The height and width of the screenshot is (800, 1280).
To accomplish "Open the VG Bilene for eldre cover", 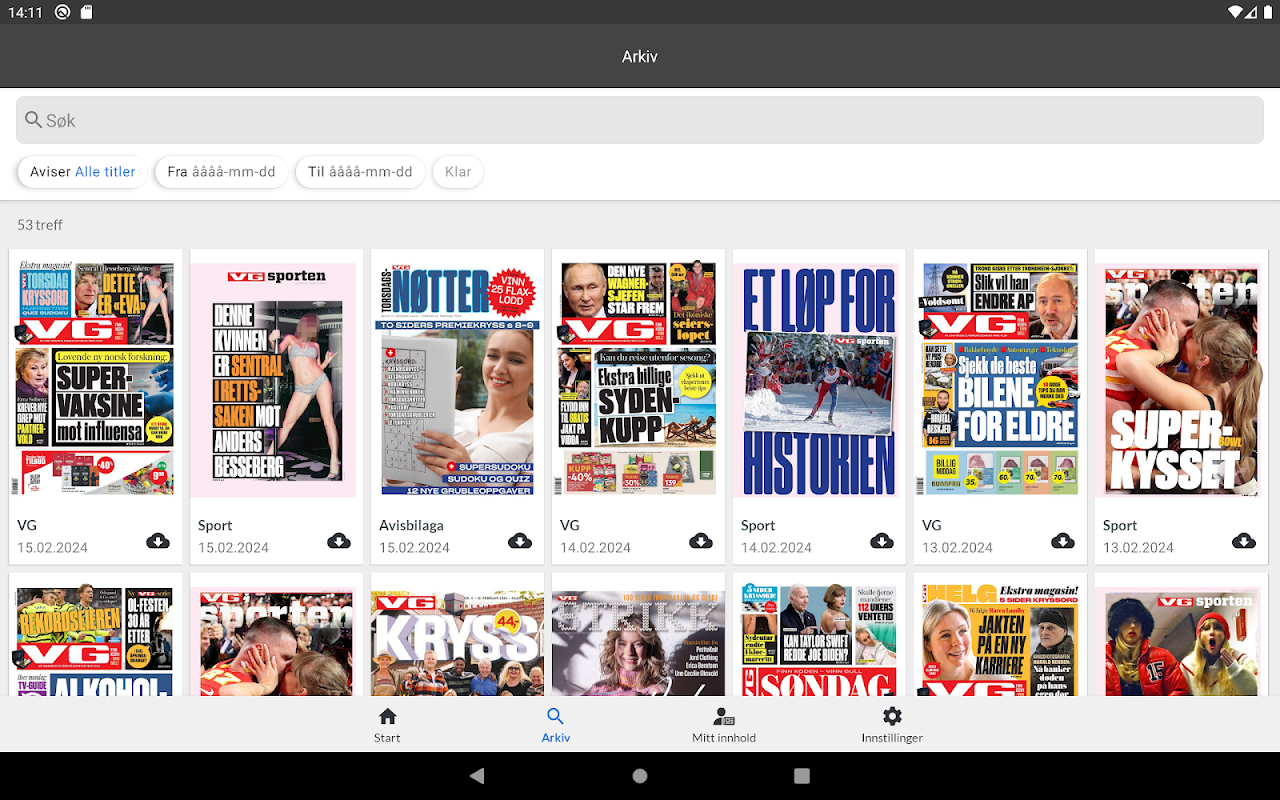I will tap(1001, 379).
